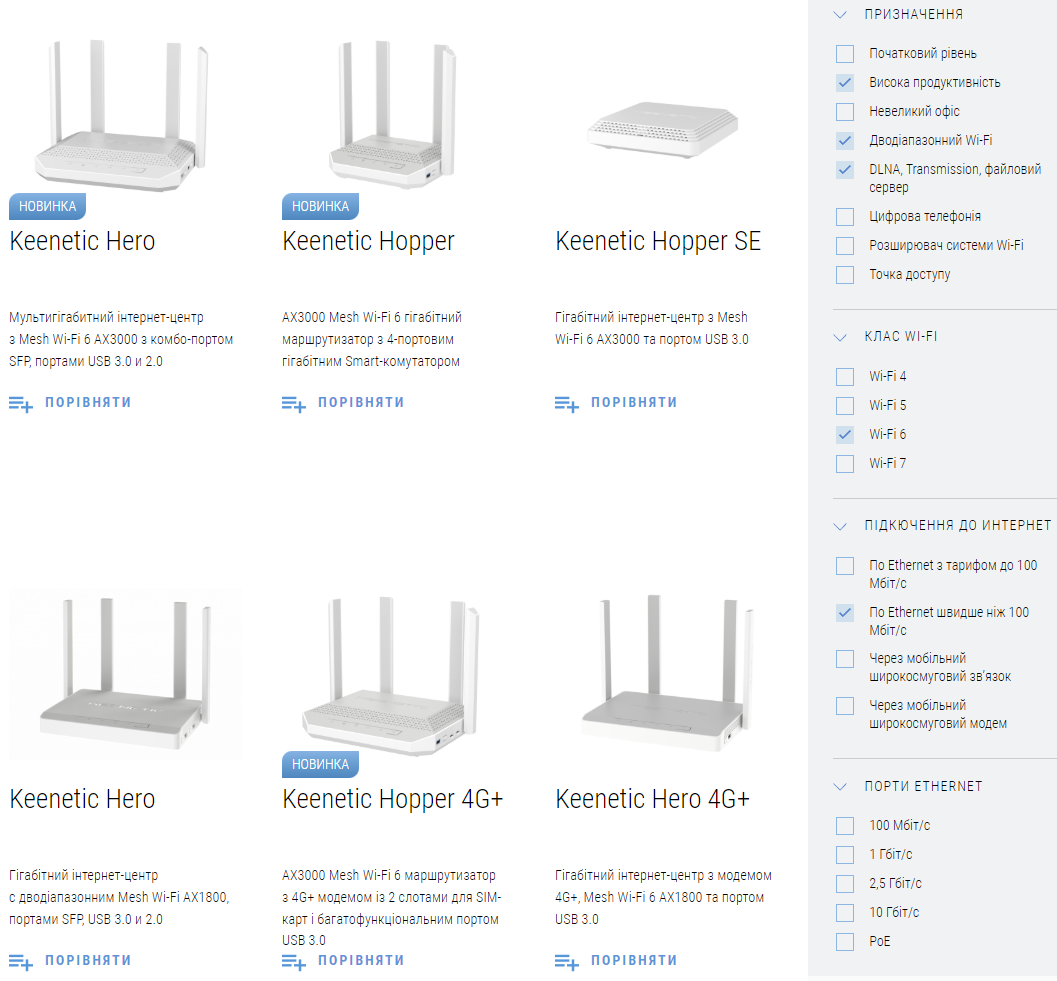Enable the 10 Гбіт/с filter
This screenshot has width=1057, height=981.
click(845, 913)
